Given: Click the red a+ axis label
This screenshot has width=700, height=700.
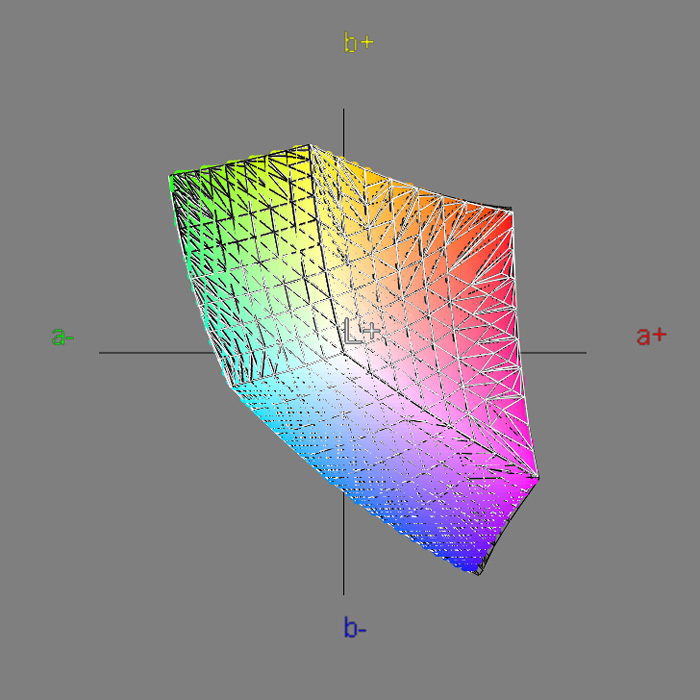Looking at the screenshot, I should pos(651,336).
